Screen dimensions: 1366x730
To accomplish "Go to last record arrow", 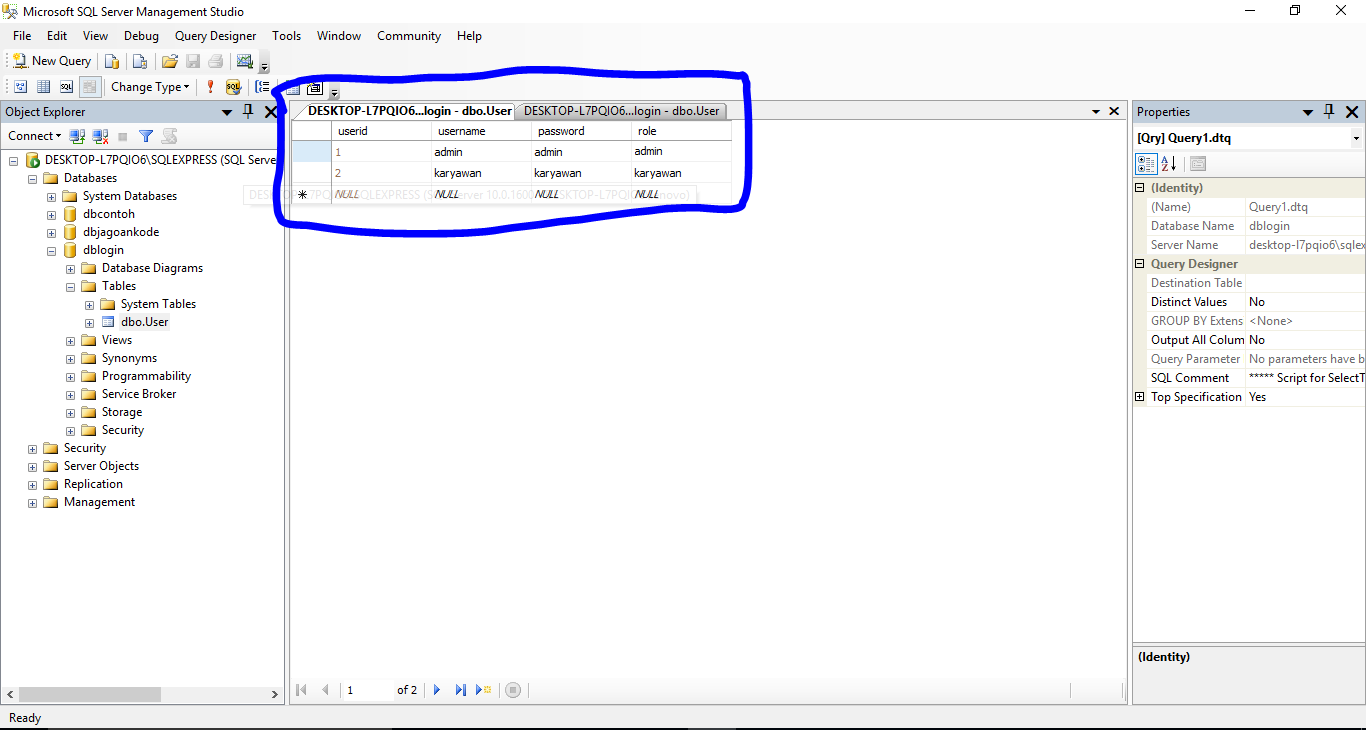I will coord(461,690).
